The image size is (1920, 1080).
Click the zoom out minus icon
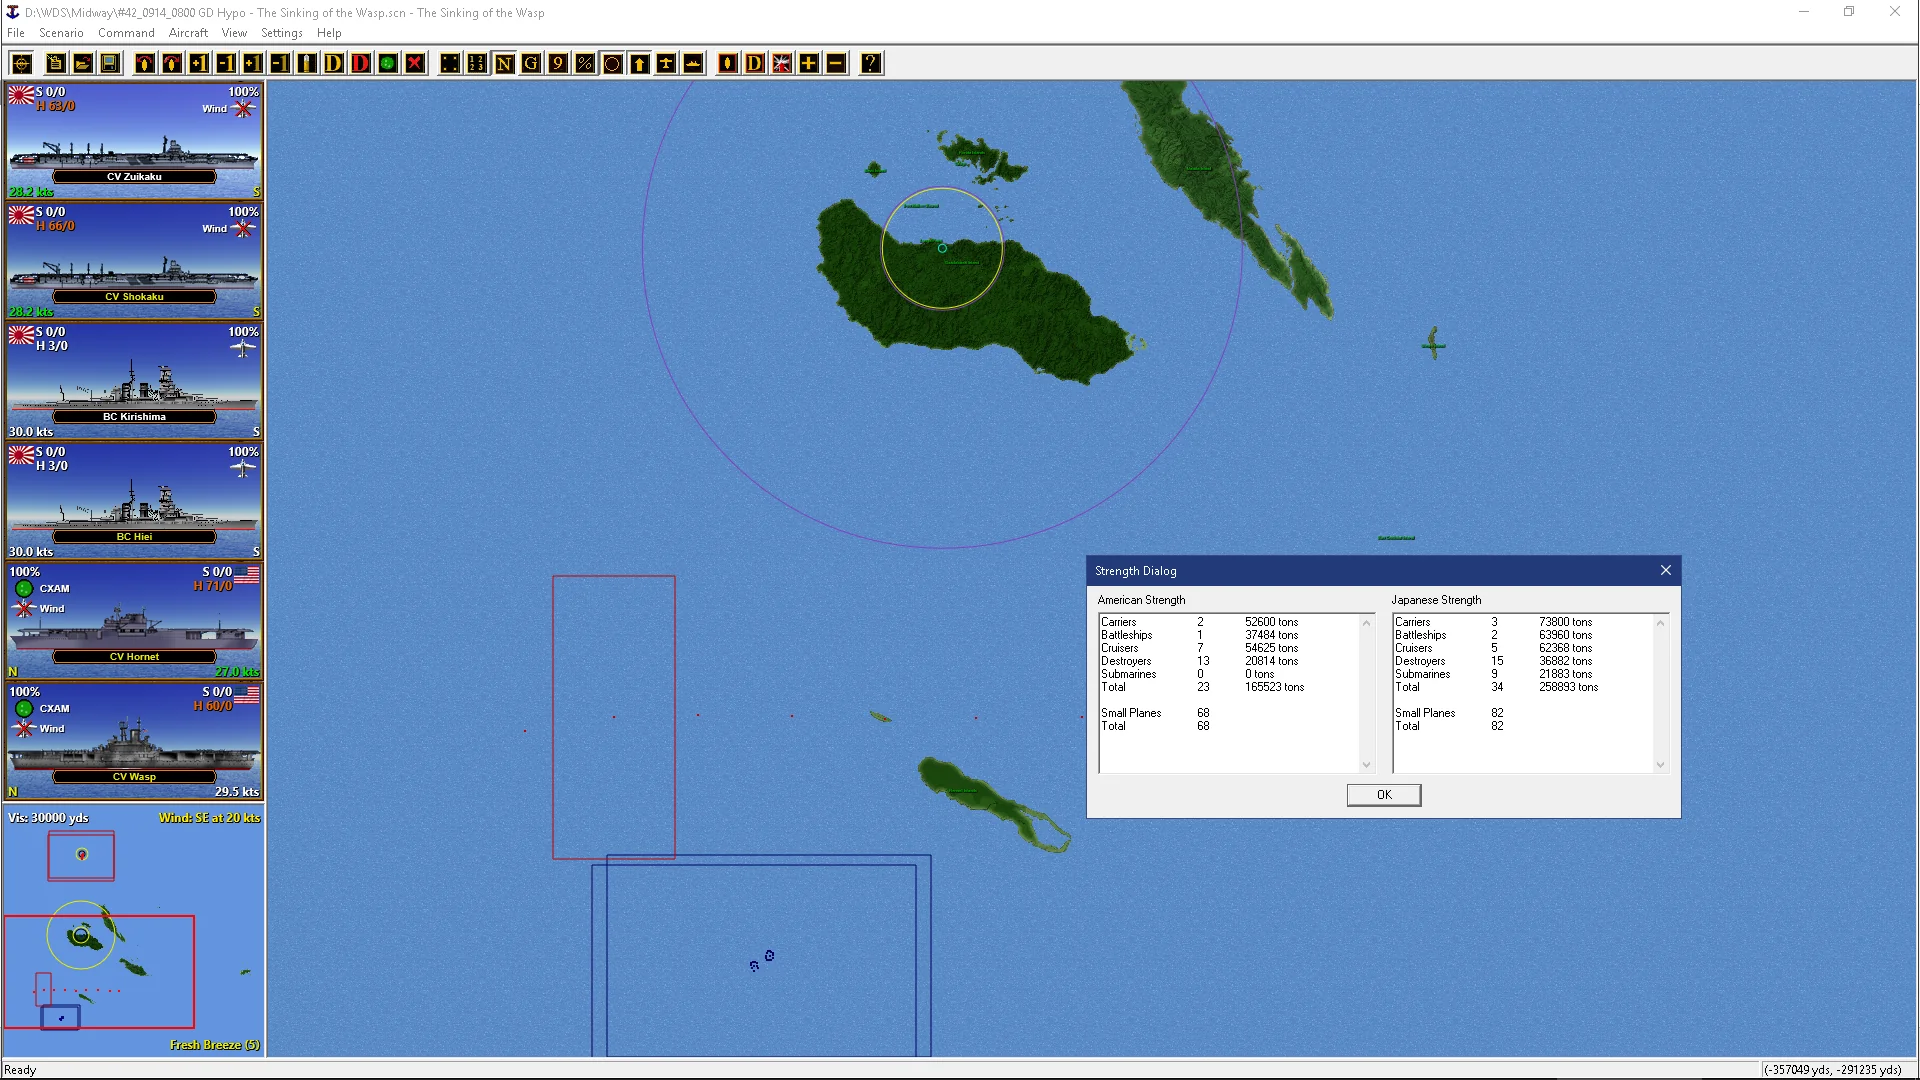[836, 64]
